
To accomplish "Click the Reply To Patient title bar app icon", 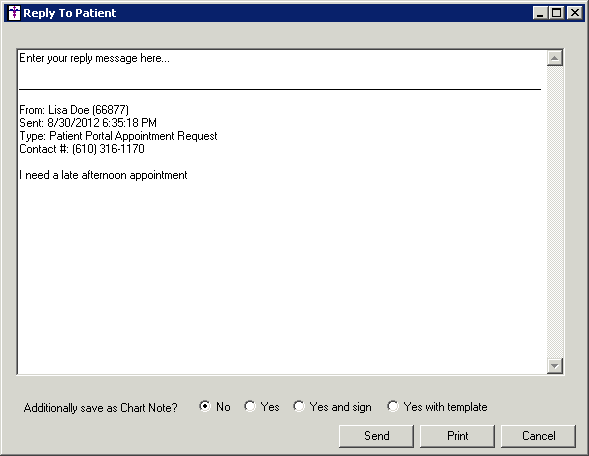I will click(x=14, y=13).
